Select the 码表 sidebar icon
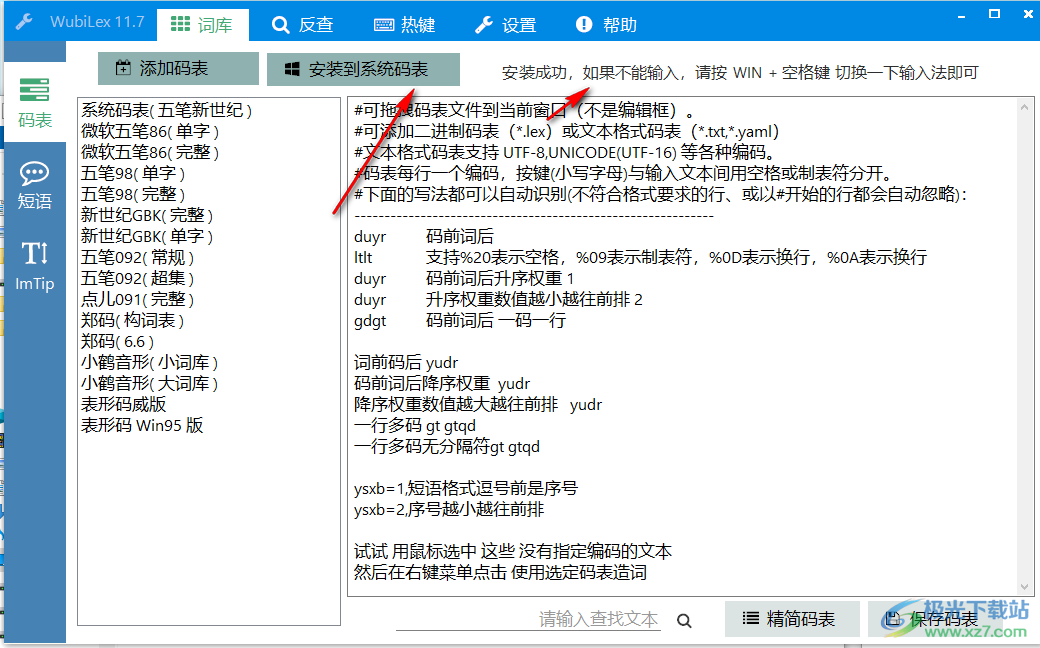The height and width of the screenshot is (648, 1040). point(36,104)
